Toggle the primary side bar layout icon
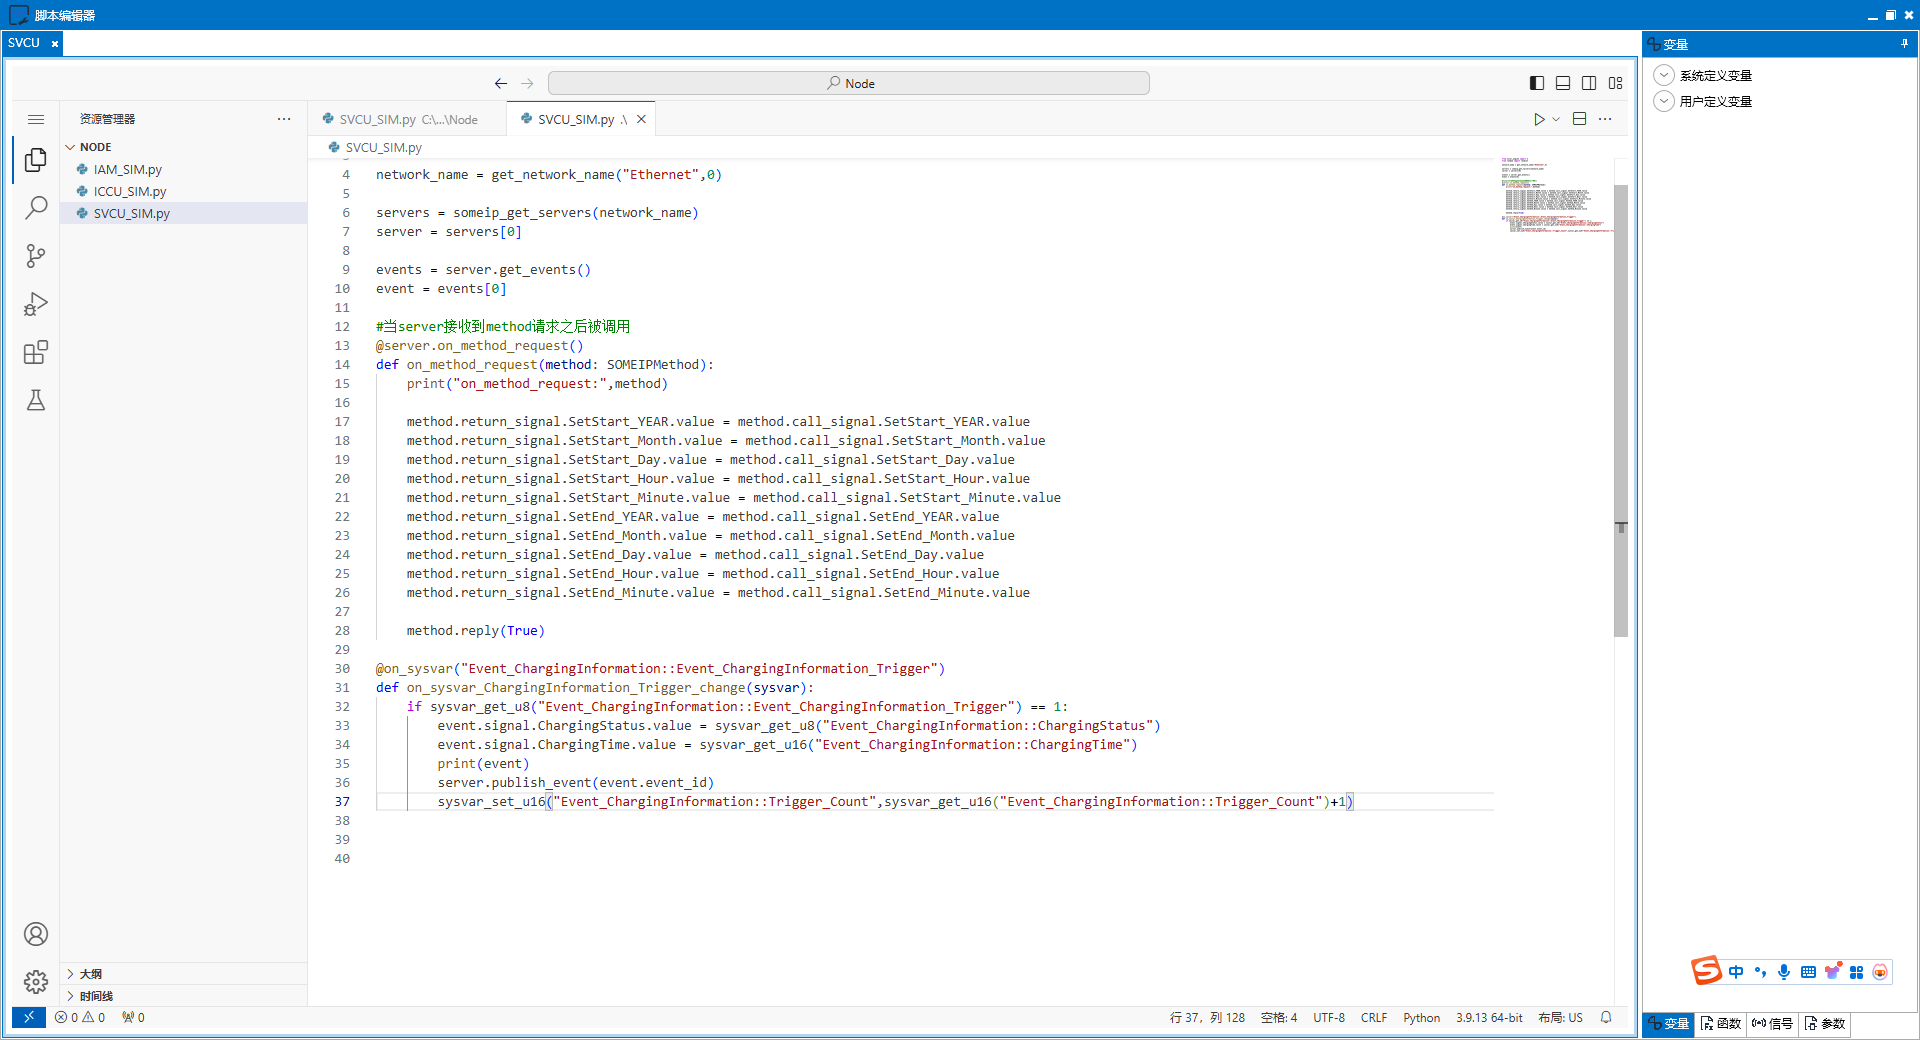The width and height of the screenshot is (1920, 1040). 1537,83
